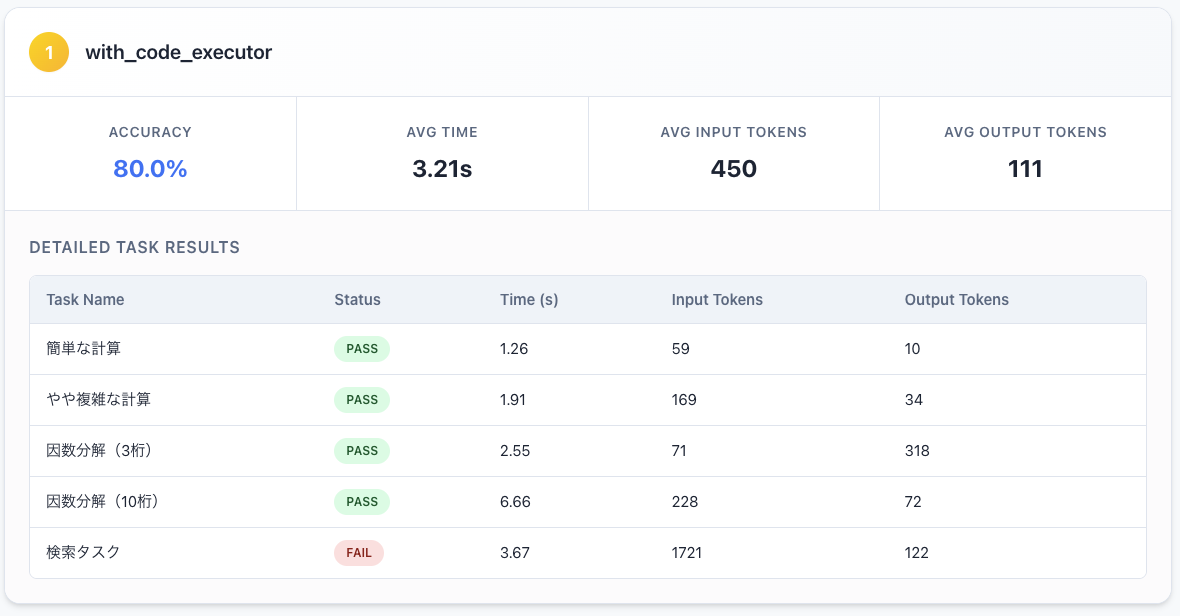This screenshot has width=1180, height=616.
Task: Click PASS badge for 簡単な計算
Action: pyautogui.click(x=362, y=349)
